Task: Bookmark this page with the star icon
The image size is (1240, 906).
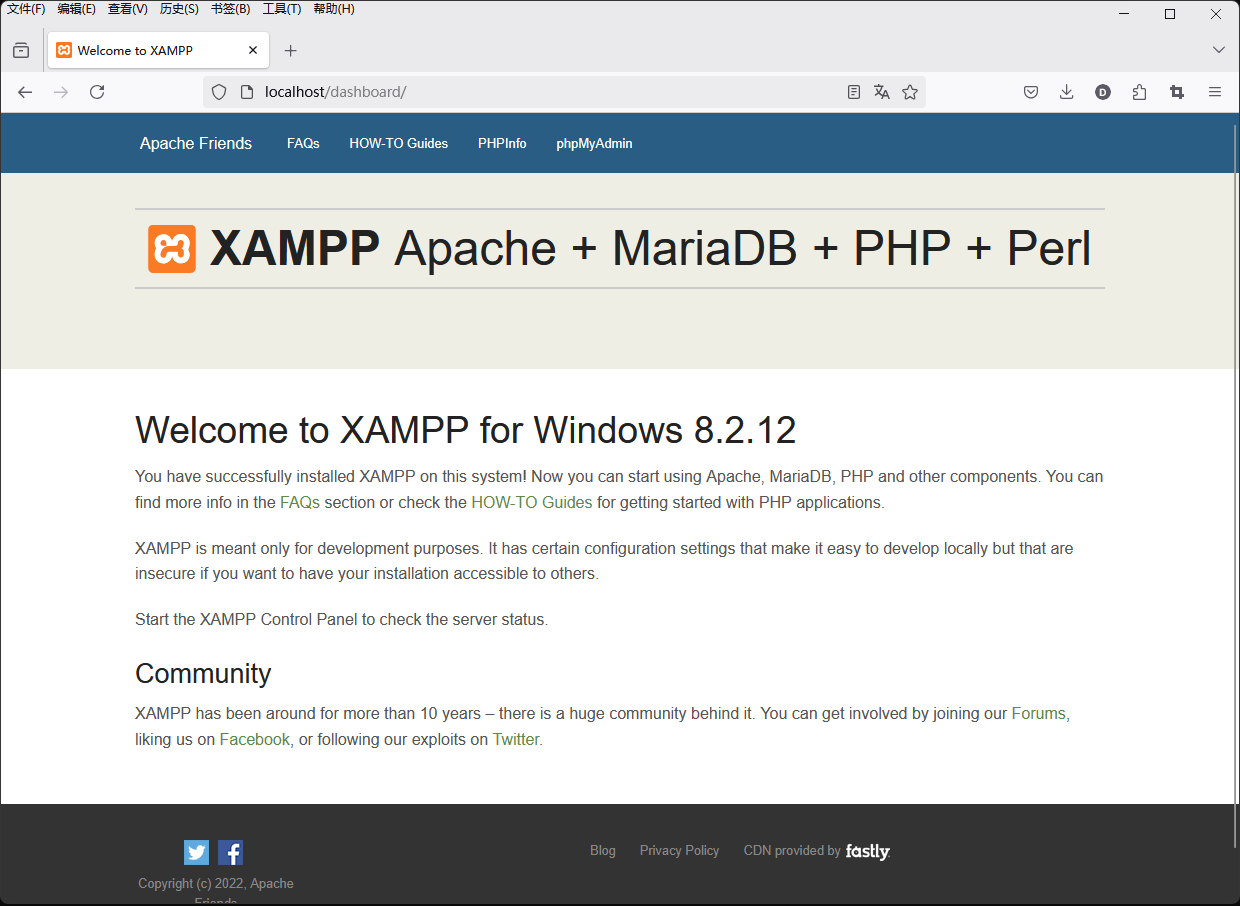Action: 910,91
